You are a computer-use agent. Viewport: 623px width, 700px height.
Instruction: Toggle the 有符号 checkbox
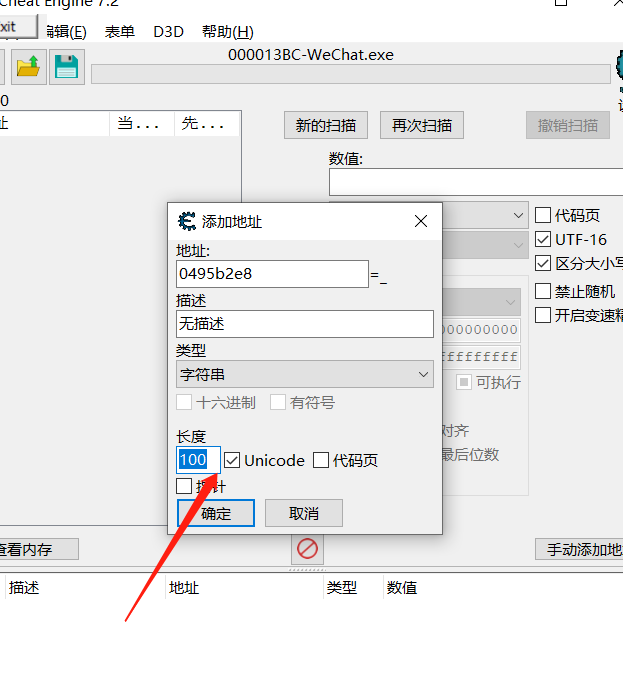point(278,402)
